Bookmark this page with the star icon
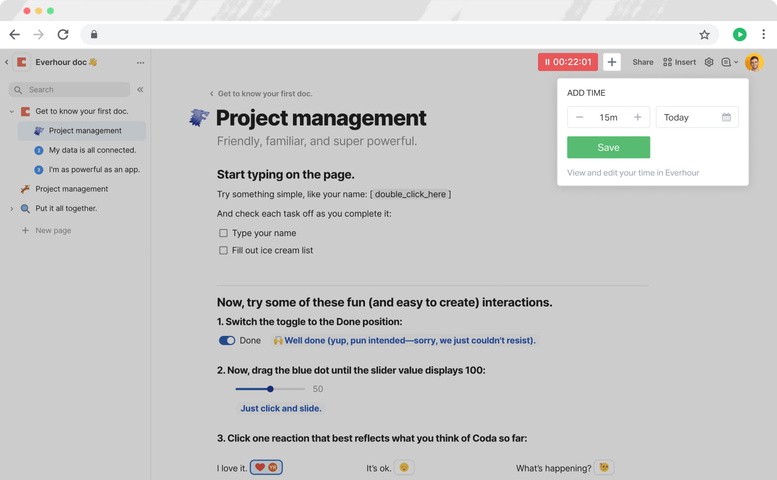 tap(704, 34)
